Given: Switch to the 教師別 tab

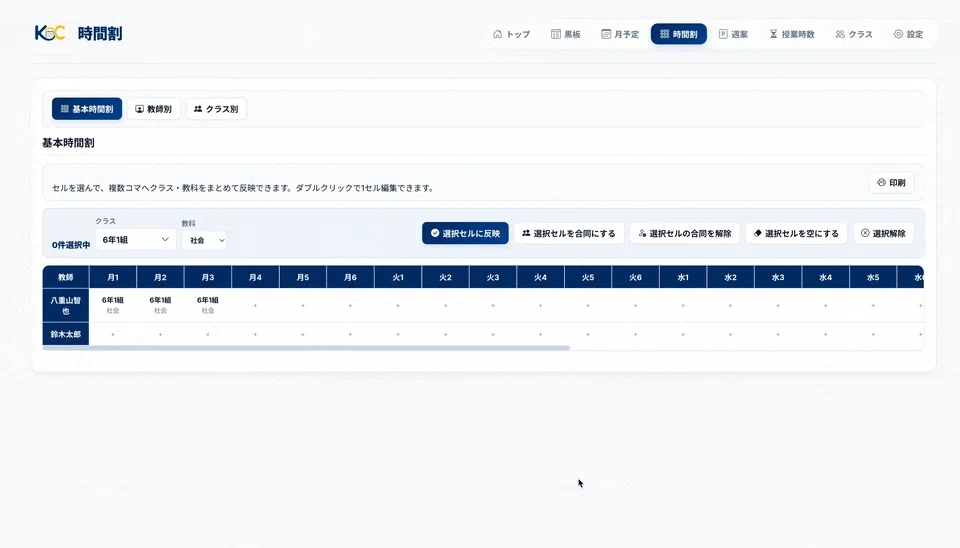Looking at the screenshot, I should coord(153,109).
